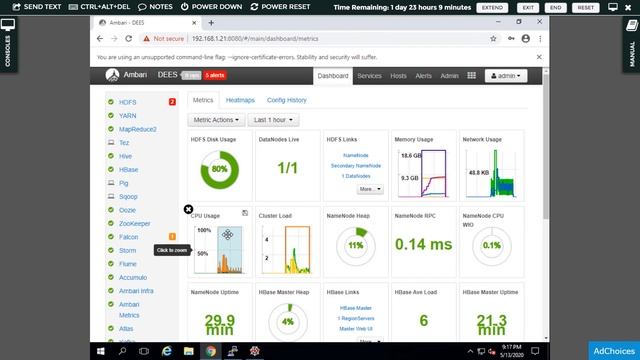Viewport: 640px width, 360px height.
Task: Switch to Chrome taskbar icon
Action: coord(211,351)
